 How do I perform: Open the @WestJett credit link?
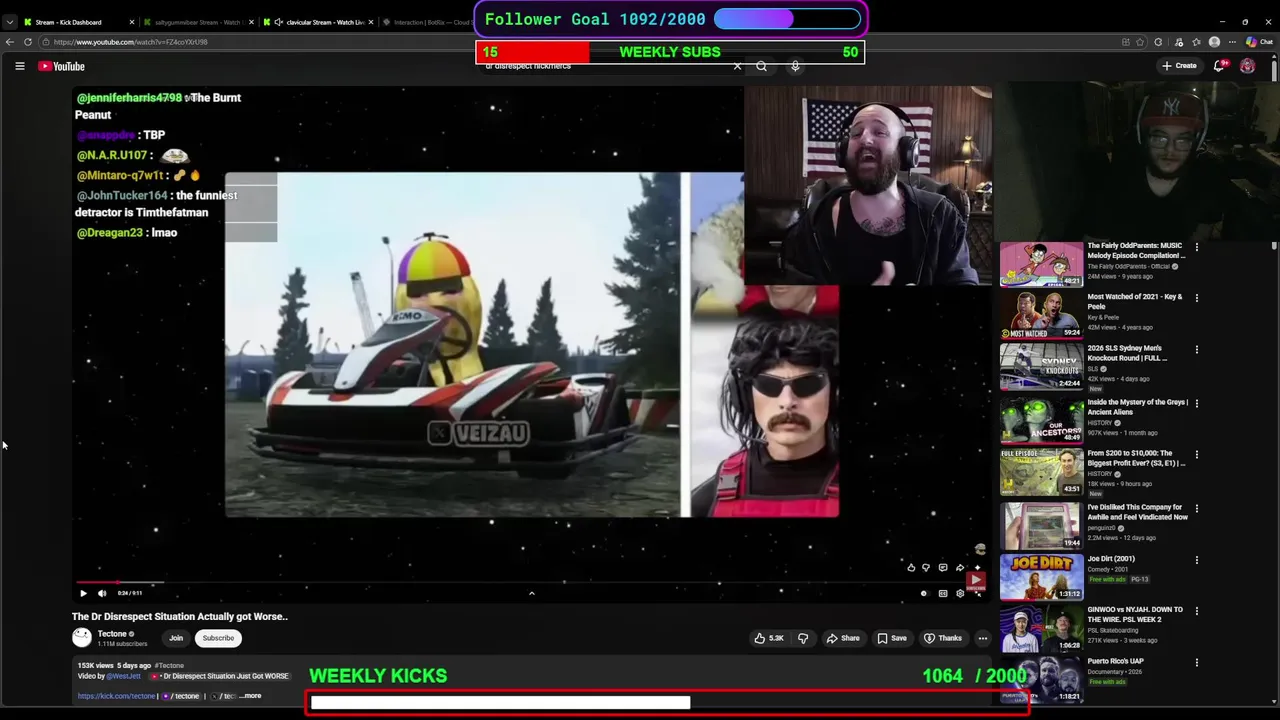click(124, 676)
